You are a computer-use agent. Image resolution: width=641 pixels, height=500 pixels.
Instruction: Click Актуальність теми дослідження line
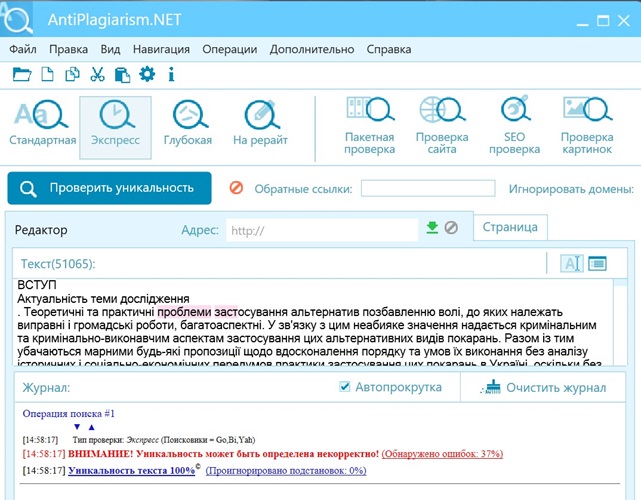pyautogui.click(x=103, y=299)
